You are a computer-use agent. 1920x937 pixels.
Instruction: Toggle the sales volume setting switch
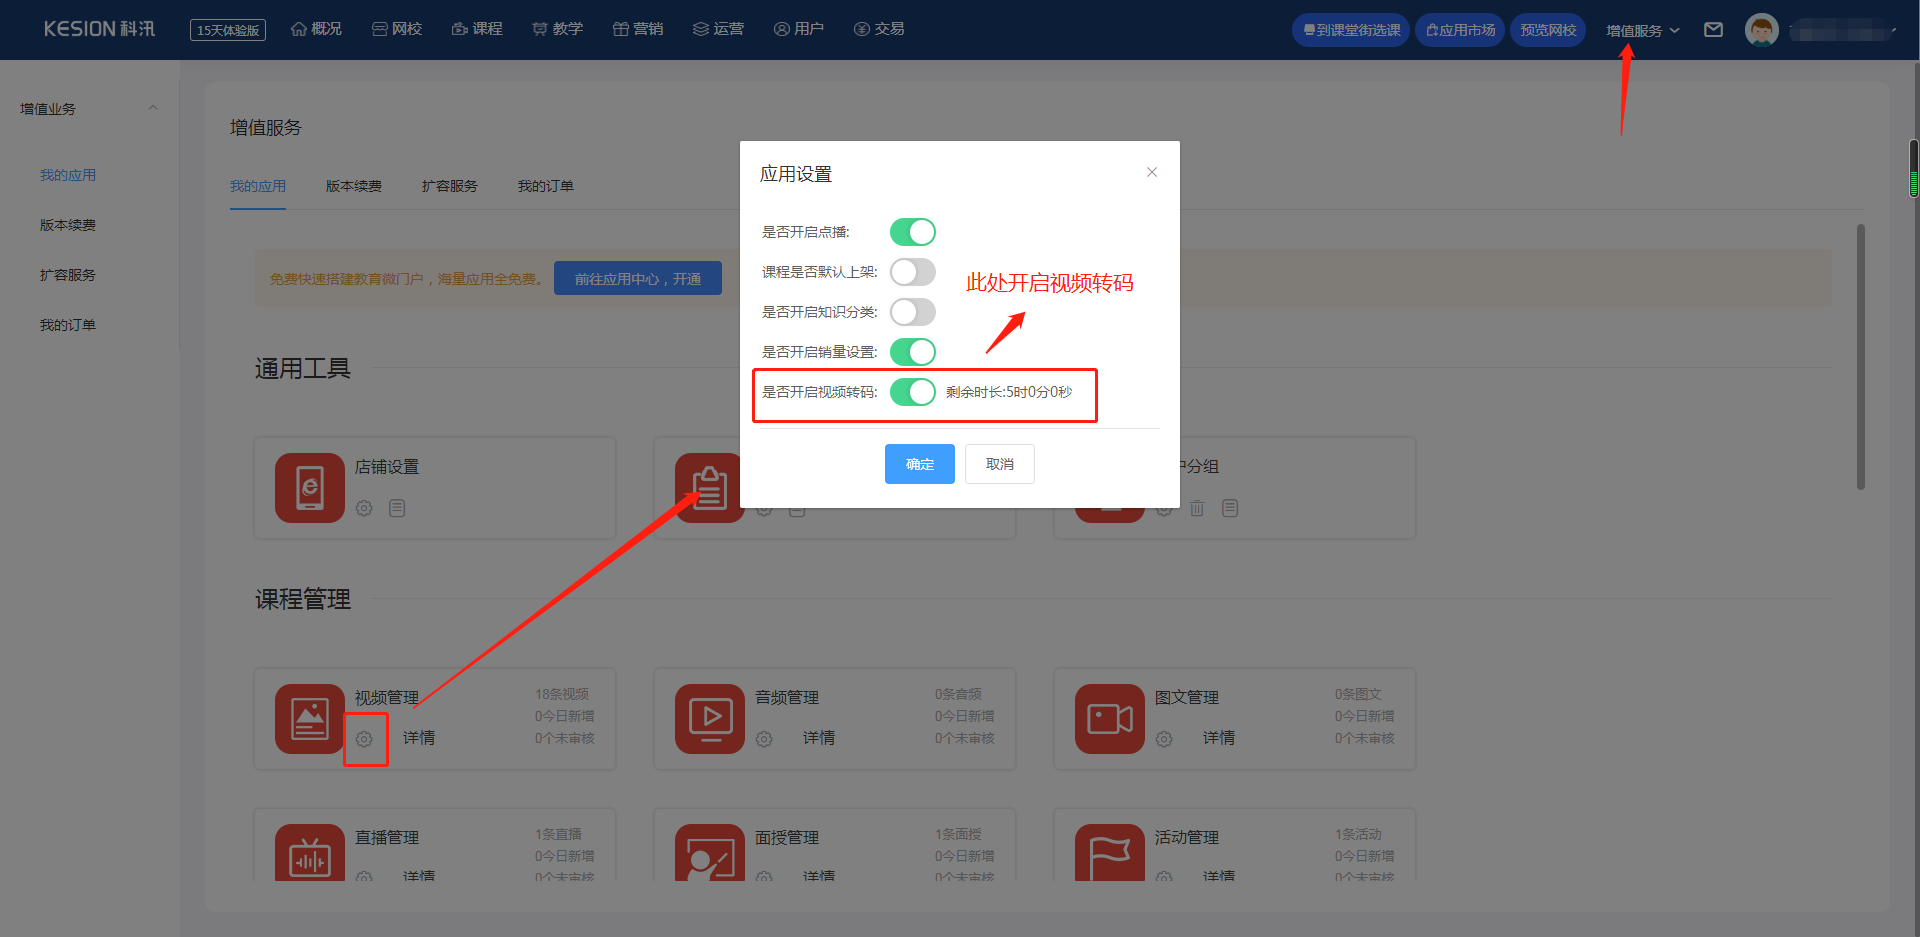point(912,352)
